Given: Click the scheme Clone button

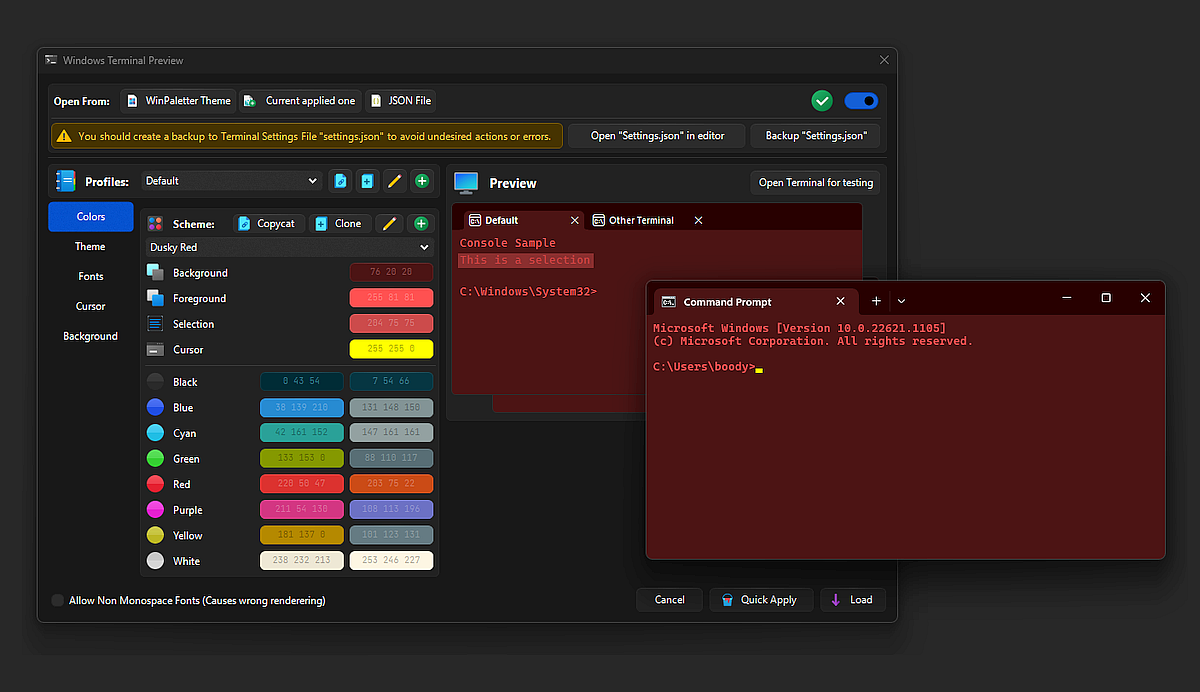Looking at the screenshot, I should pos(339,224).
